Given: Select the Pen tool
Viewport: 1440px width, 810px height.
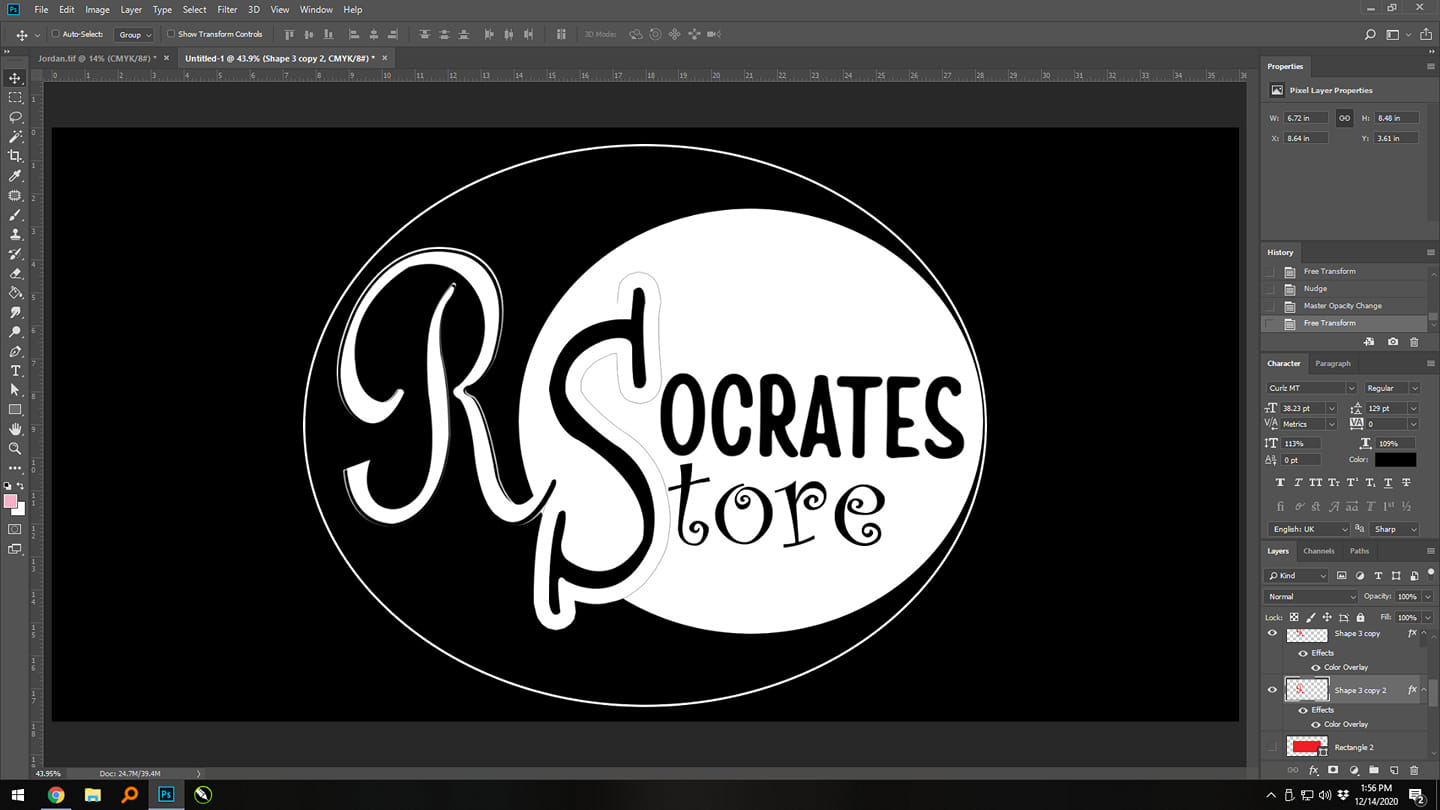Looking at the screenshot, I should tap(15, 351).
